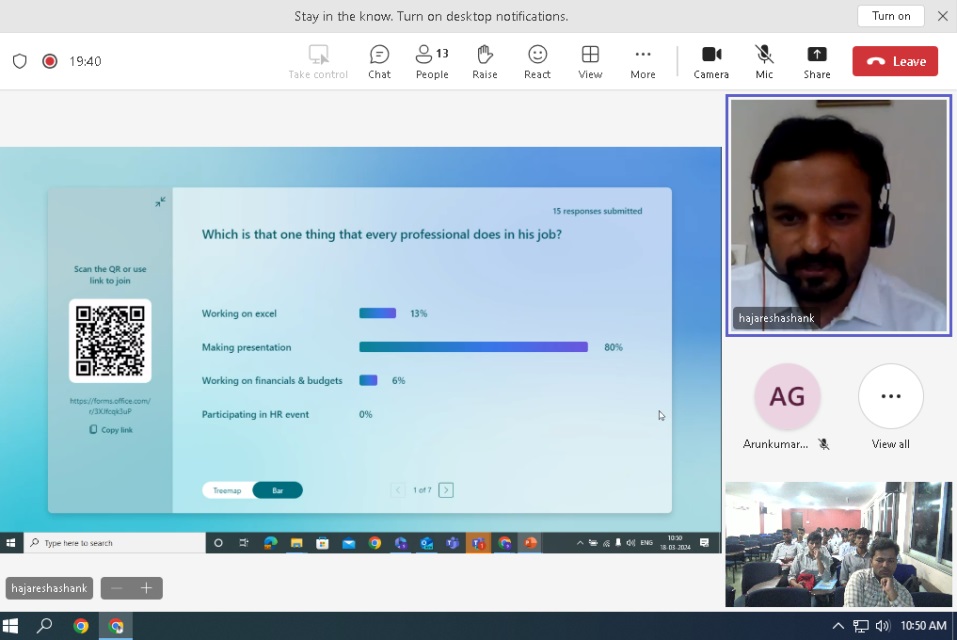The height and width of the screenshot is (640, 957).
Task: Expand bottom taskbar hidden tray icons
Action: point(838,626)
